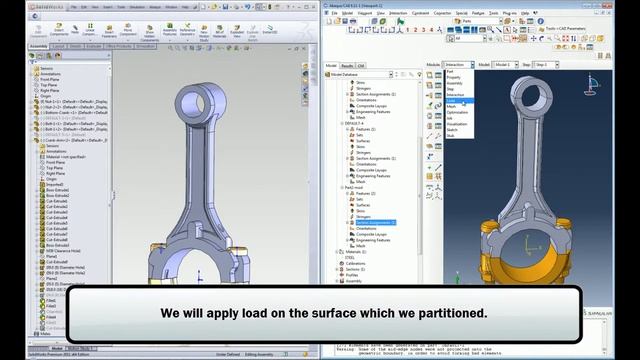Click the filter funnel above SolidWorks feature tree
The width and height of the screenshot is (640, 360).
click(x=32, y=62)
